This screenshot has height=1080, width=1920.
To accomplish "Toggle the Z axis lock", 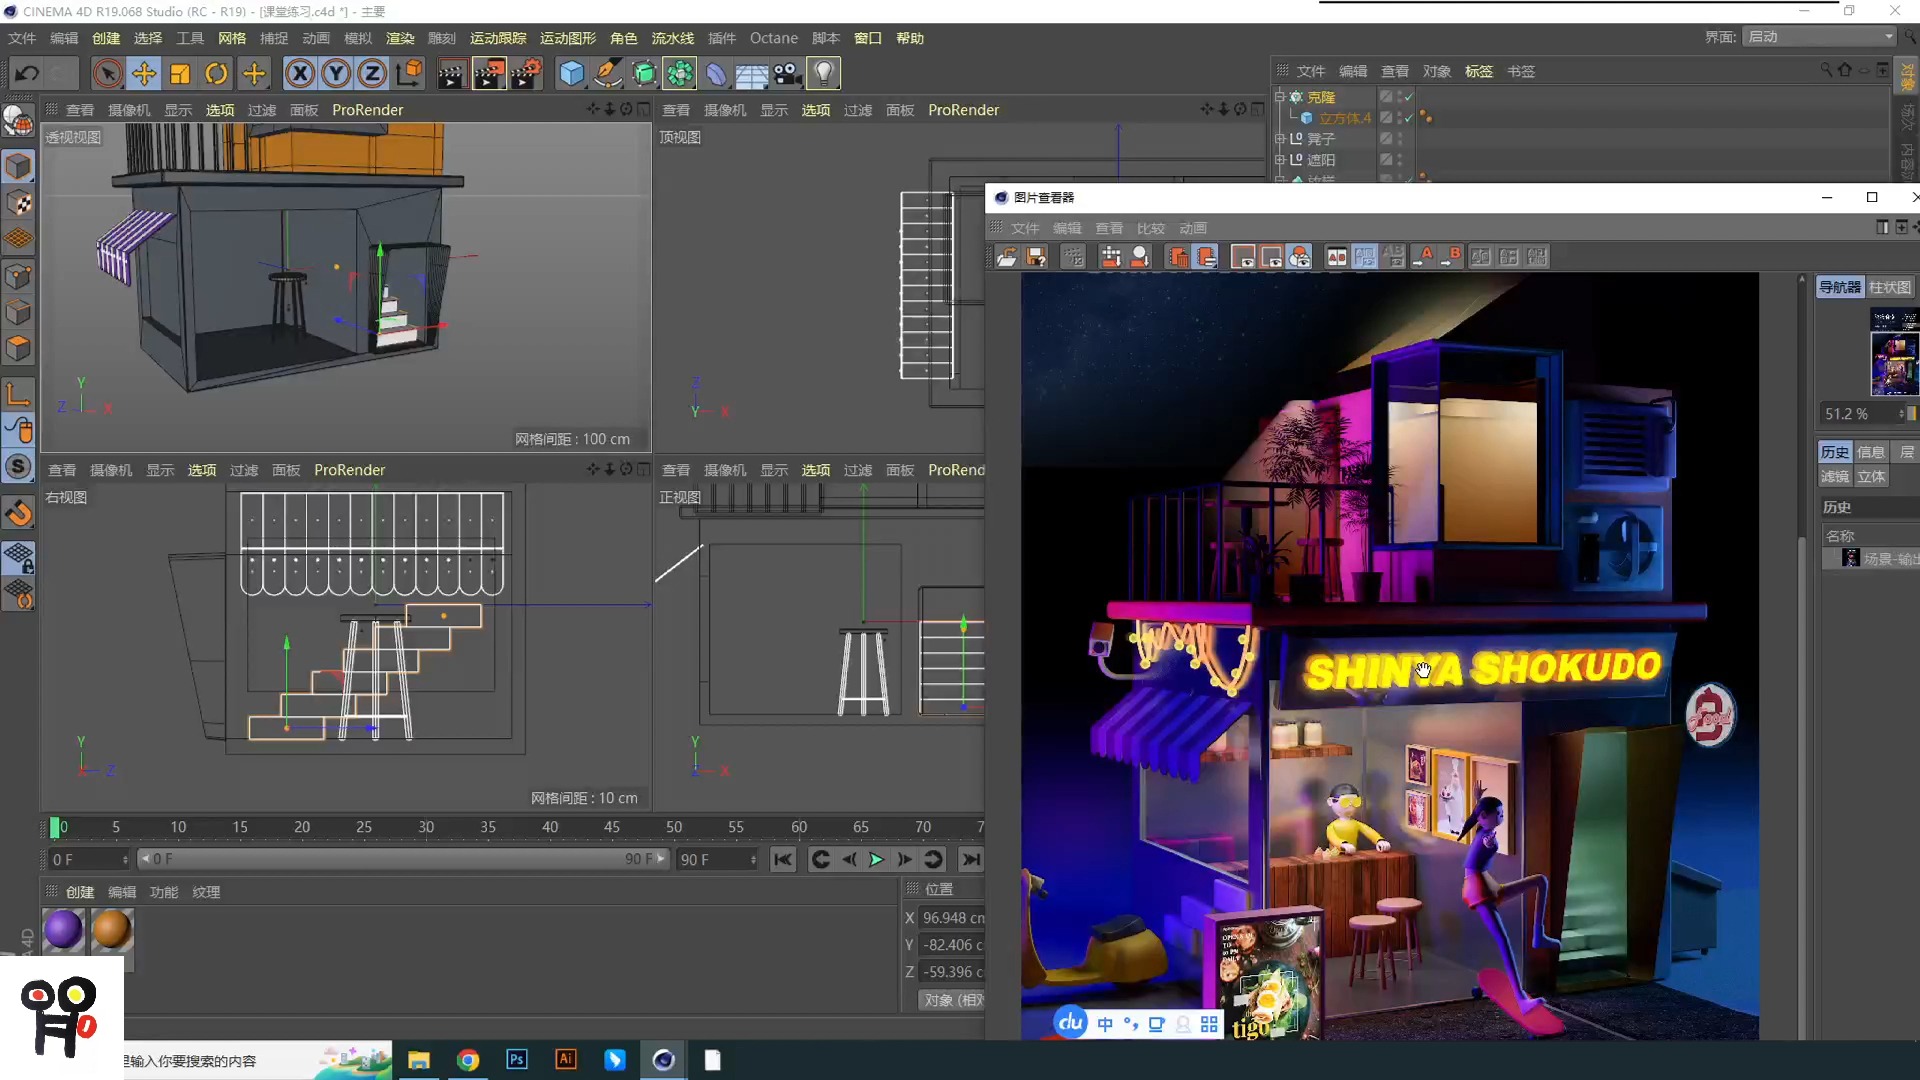I will pyautogui.click(x=372, y=73).
